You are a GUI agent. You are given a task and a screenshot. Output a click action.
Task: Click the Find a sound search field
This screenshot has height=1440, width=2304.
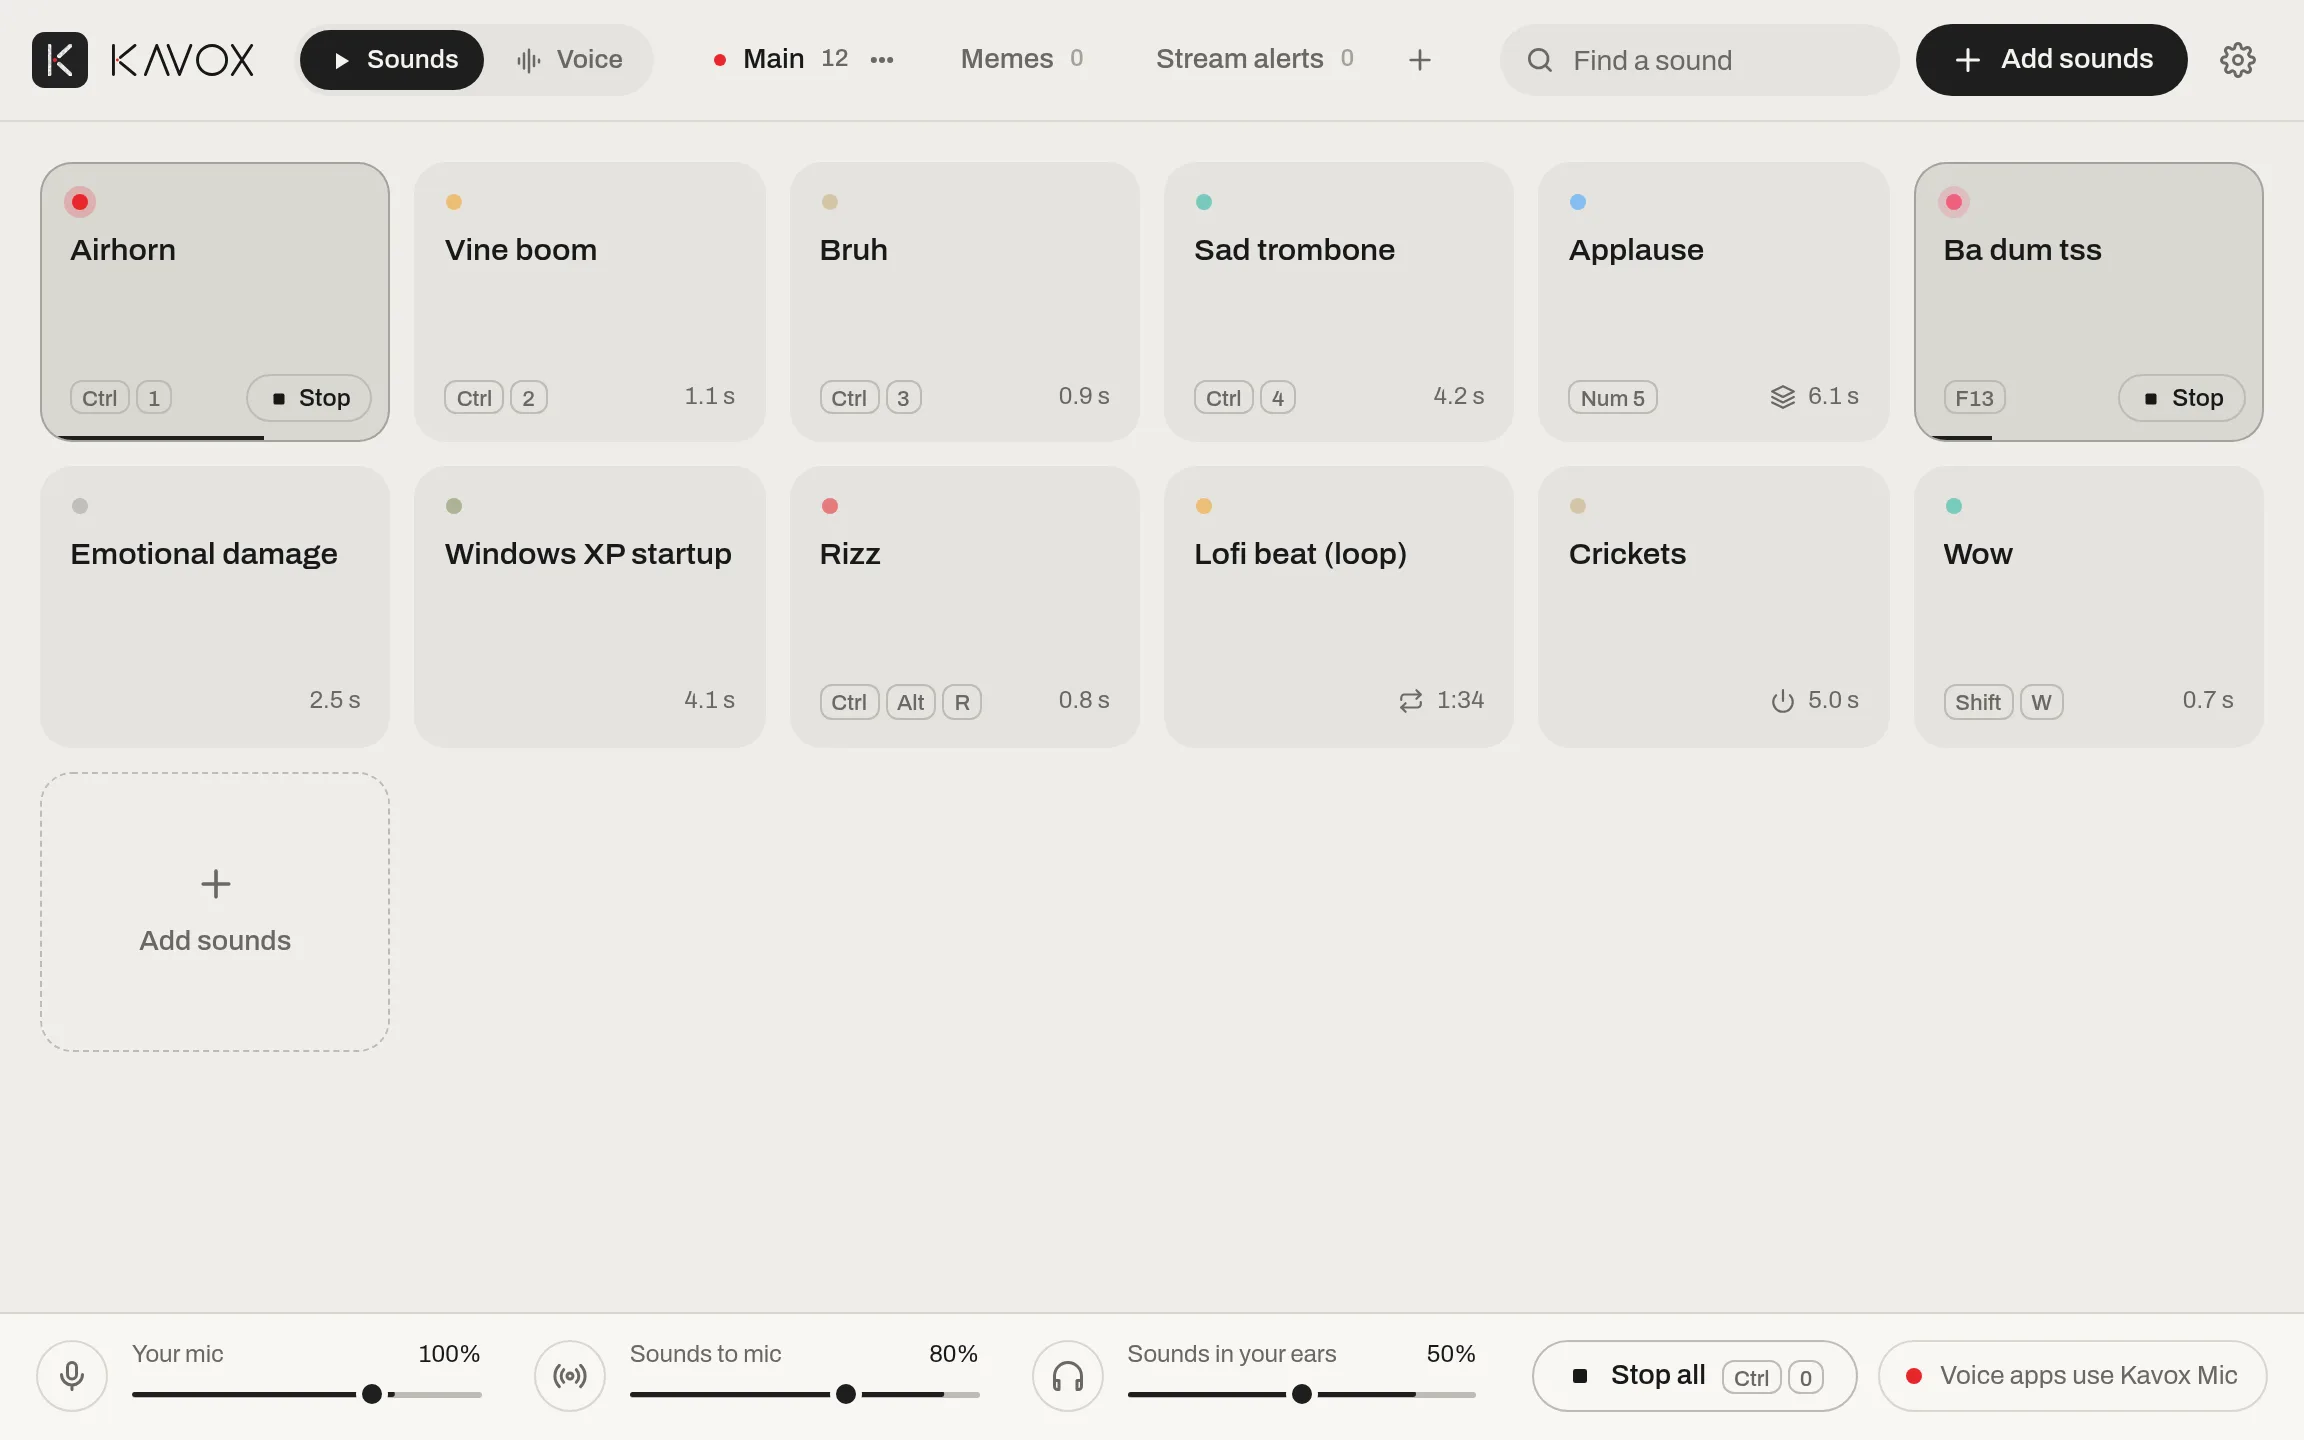[x=1699, y=60]
